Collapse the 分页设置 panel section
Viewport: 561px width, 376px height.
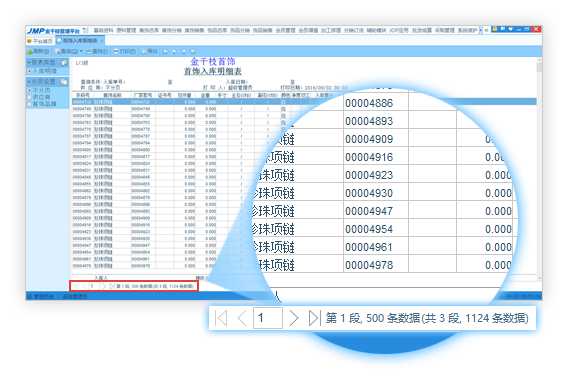(29, 82)
